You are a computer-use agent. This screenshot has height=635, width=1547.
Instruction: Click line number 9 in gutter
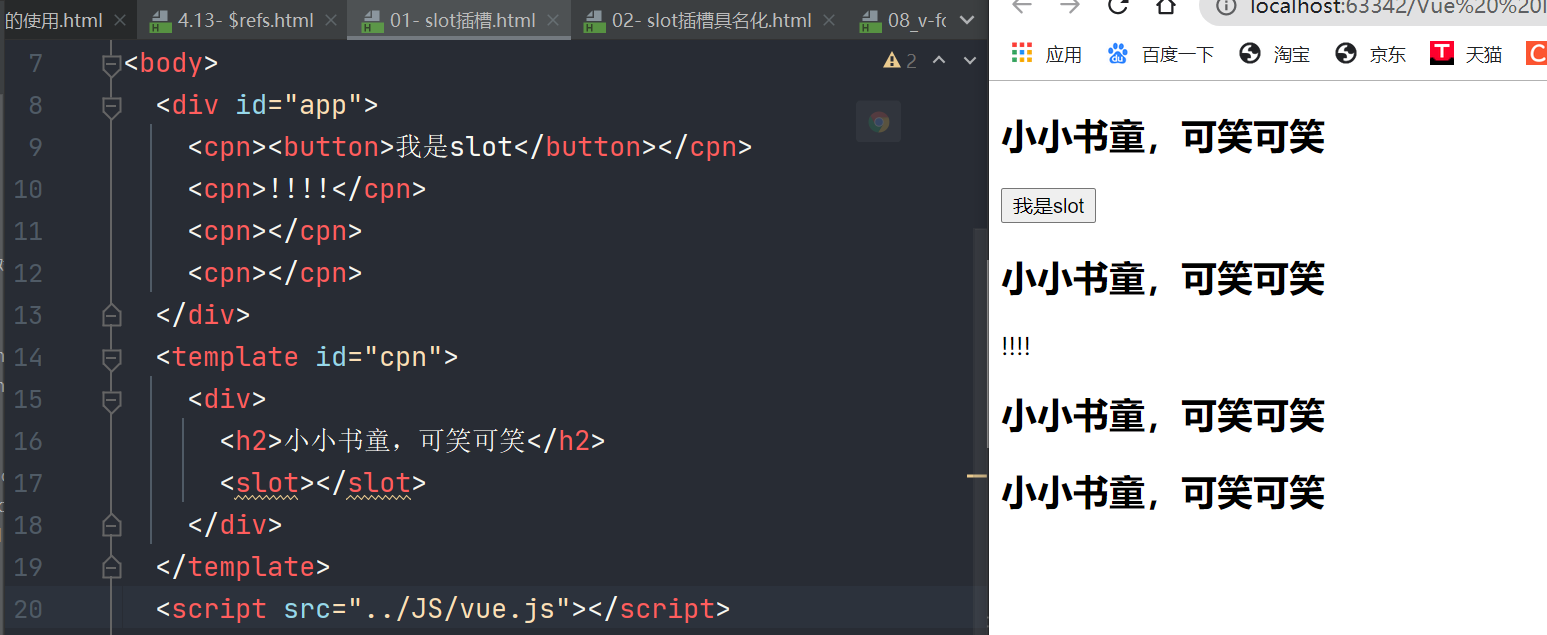click(x=35, y=148)
